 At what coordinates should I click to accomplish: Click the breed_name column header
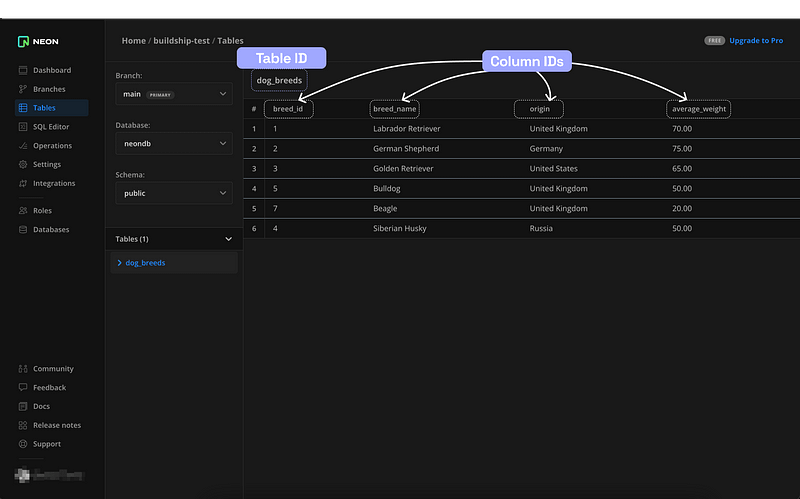tap(394, 109)
